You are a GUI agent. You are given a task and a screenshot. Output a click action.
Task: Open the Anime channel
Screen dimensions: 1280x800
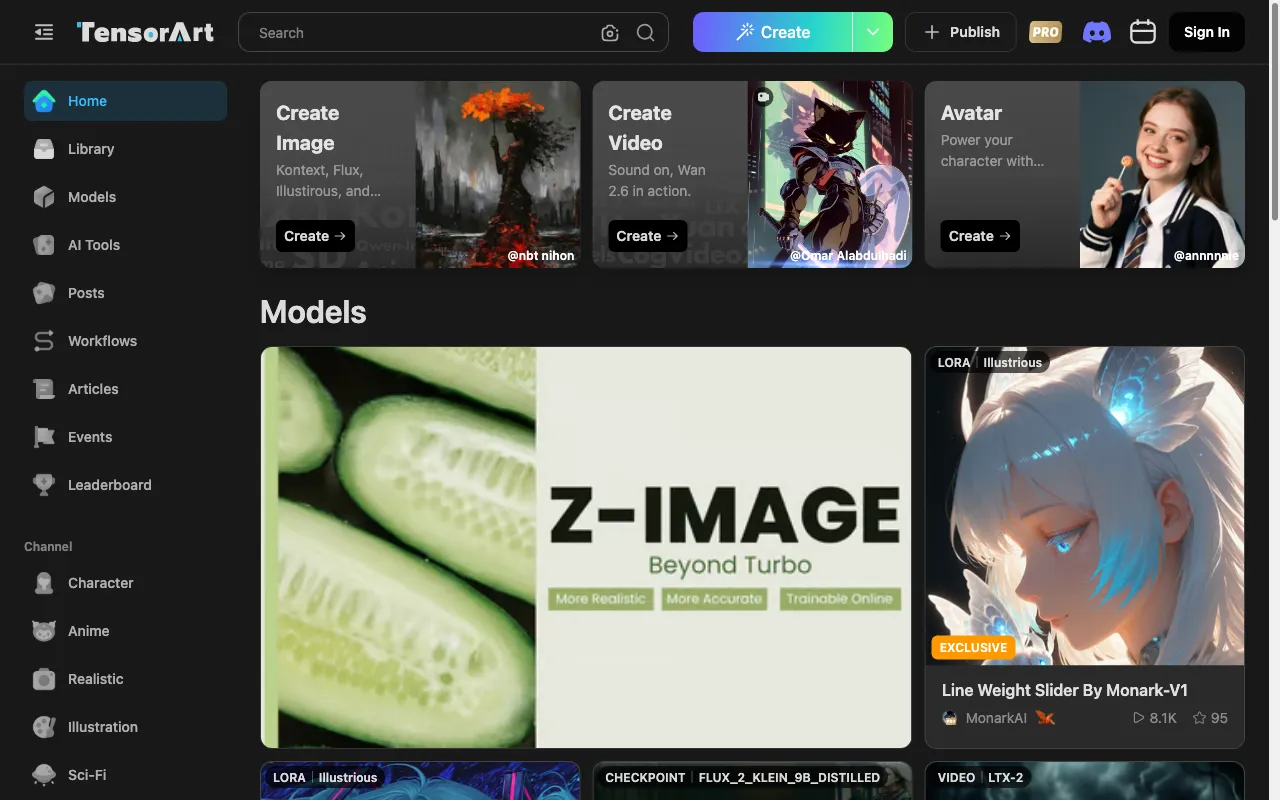click(126, 631)
